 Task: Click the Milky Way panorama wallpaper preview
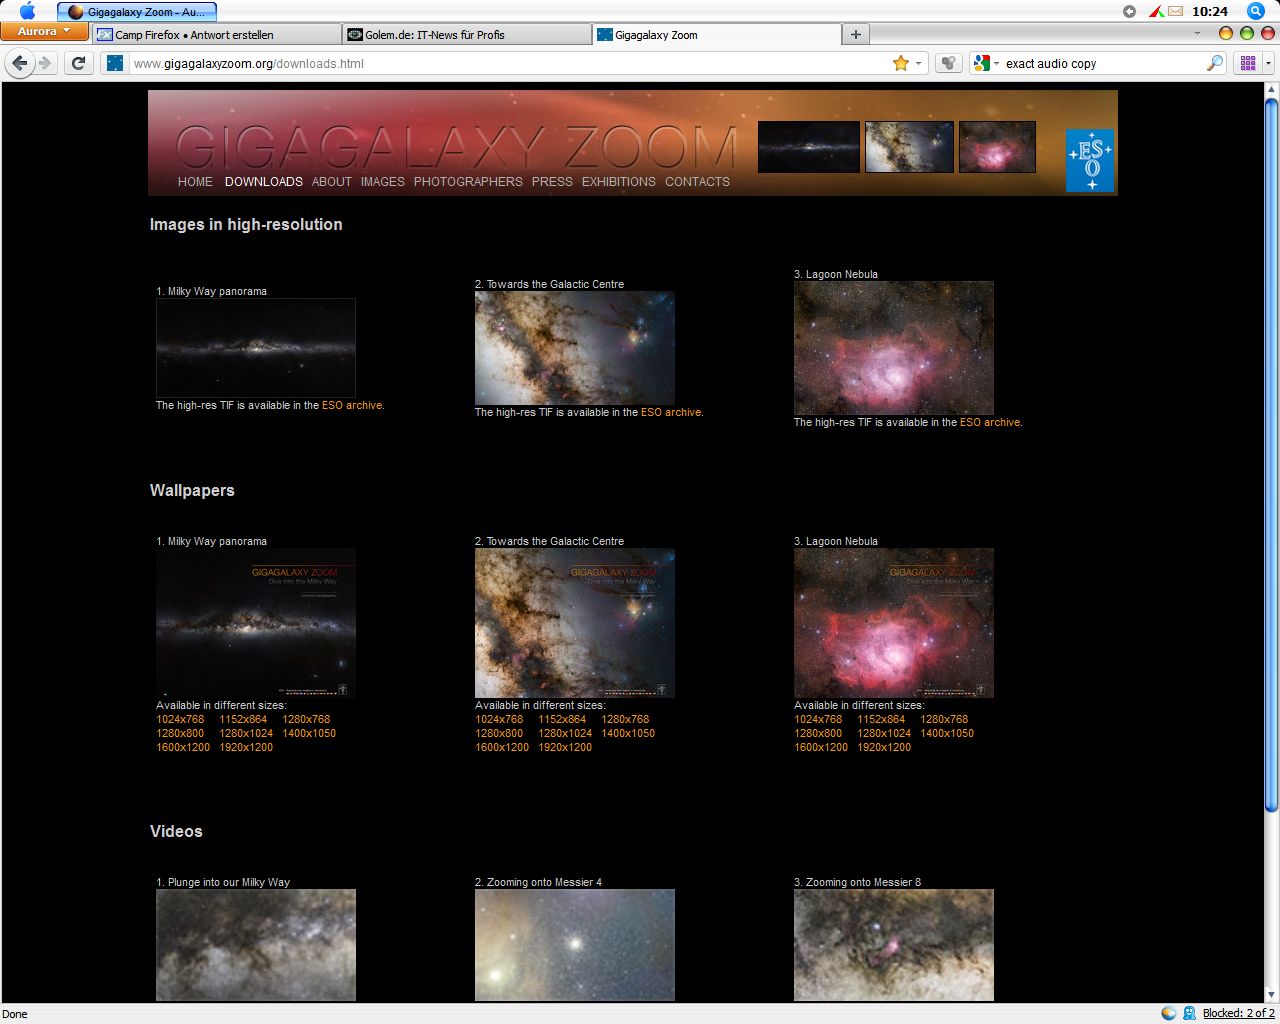pyautogui.click(x=256, y=623)
